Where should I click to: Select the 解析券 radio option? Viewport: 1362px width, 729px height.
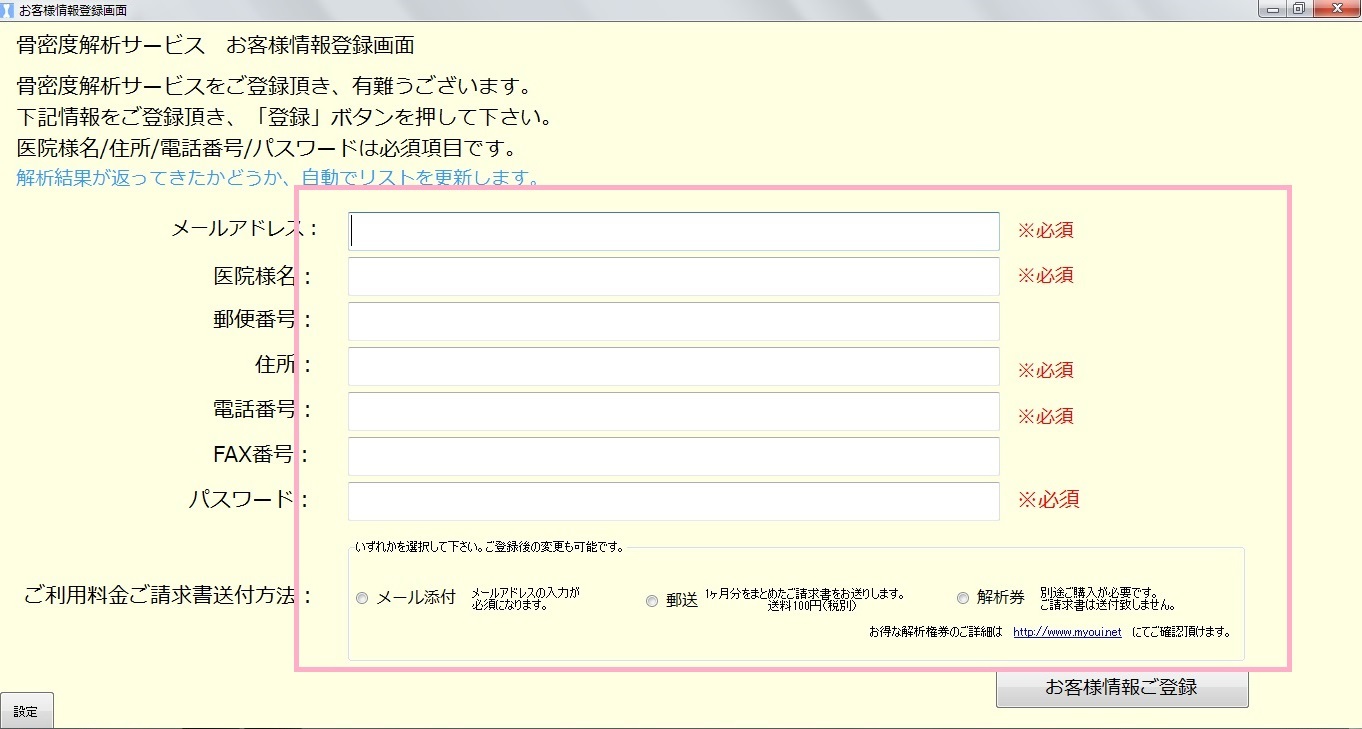click(x=963, y=598)
